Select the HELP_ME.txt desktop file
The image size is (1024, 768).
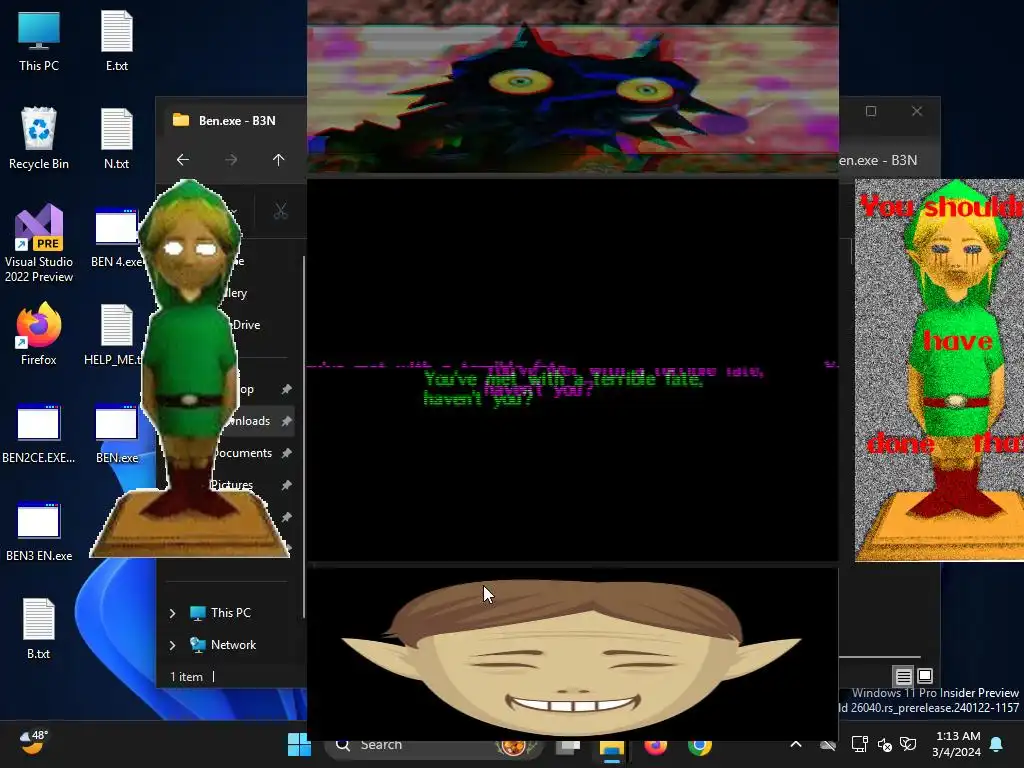pyautogui.click(x=114, y=334)
